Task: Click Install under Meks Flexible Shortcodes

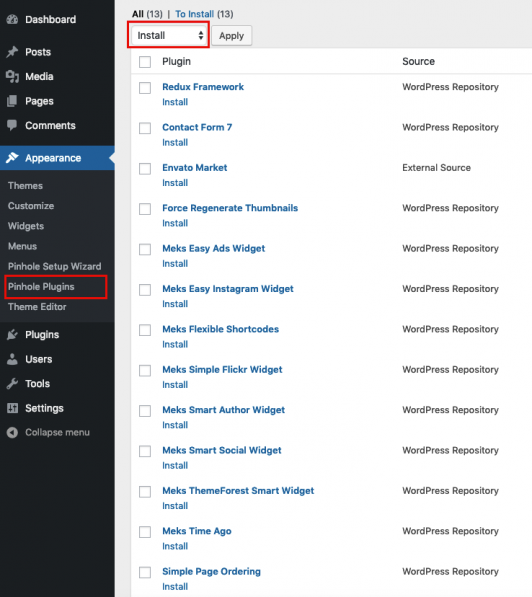Action: pos(175,344)
